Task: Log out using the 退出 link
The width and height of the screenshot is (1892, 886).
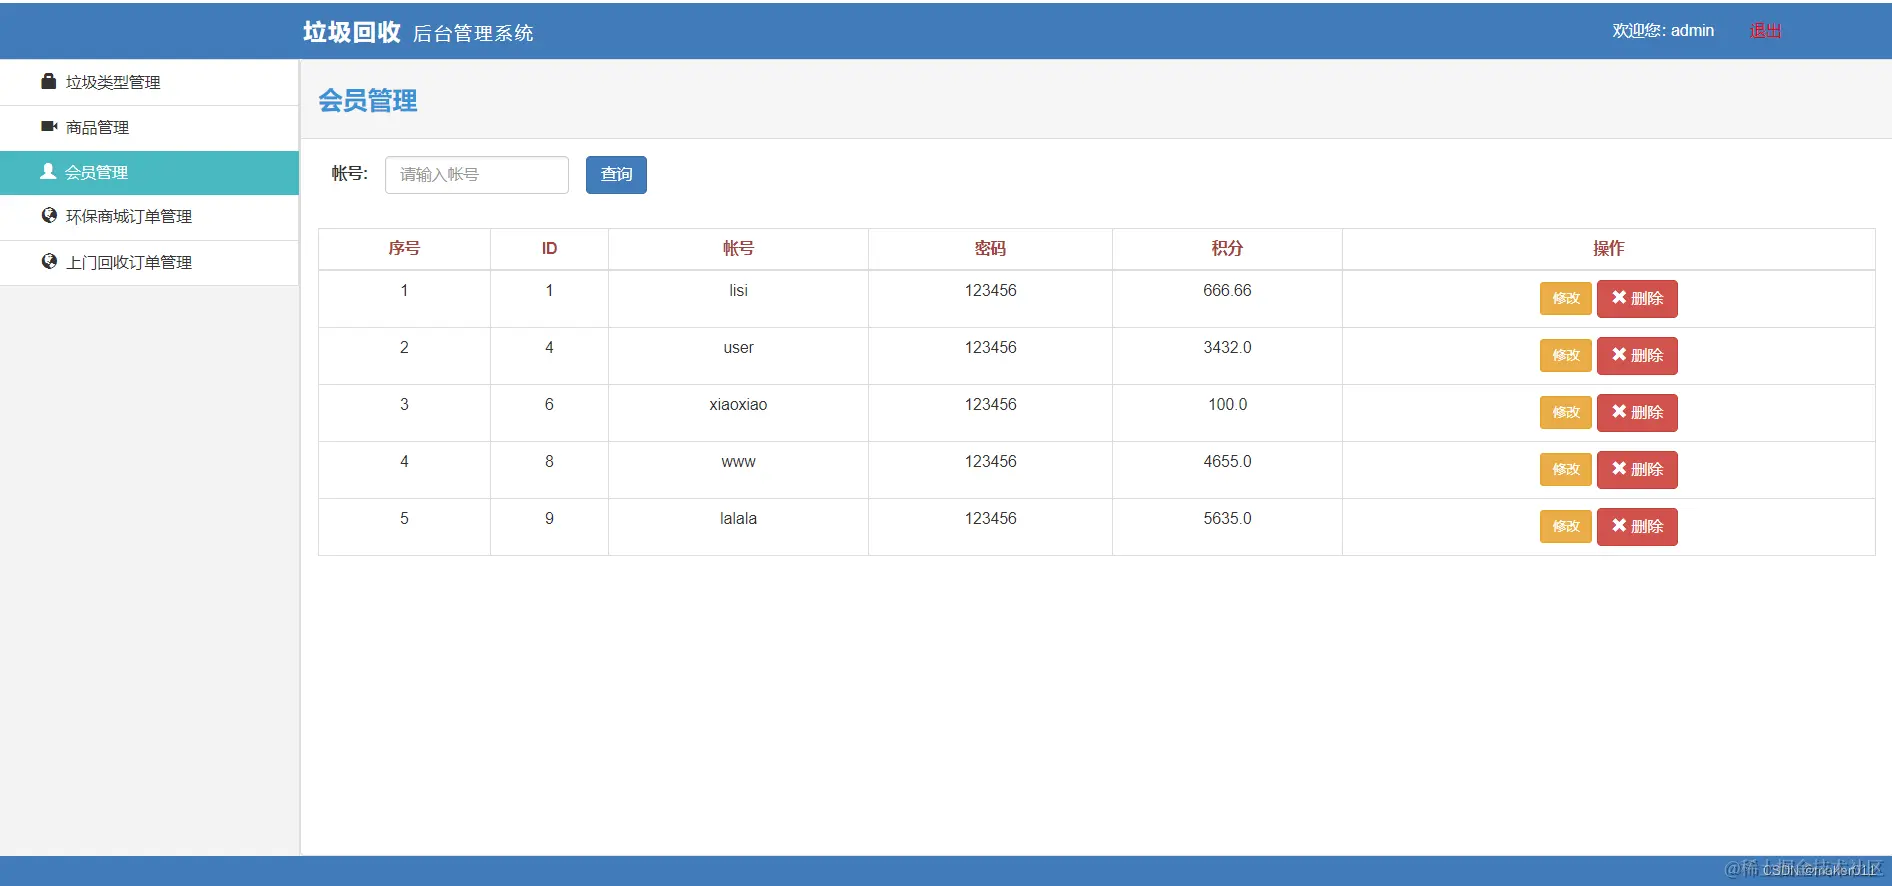Action: click(x=1765, y=31)
